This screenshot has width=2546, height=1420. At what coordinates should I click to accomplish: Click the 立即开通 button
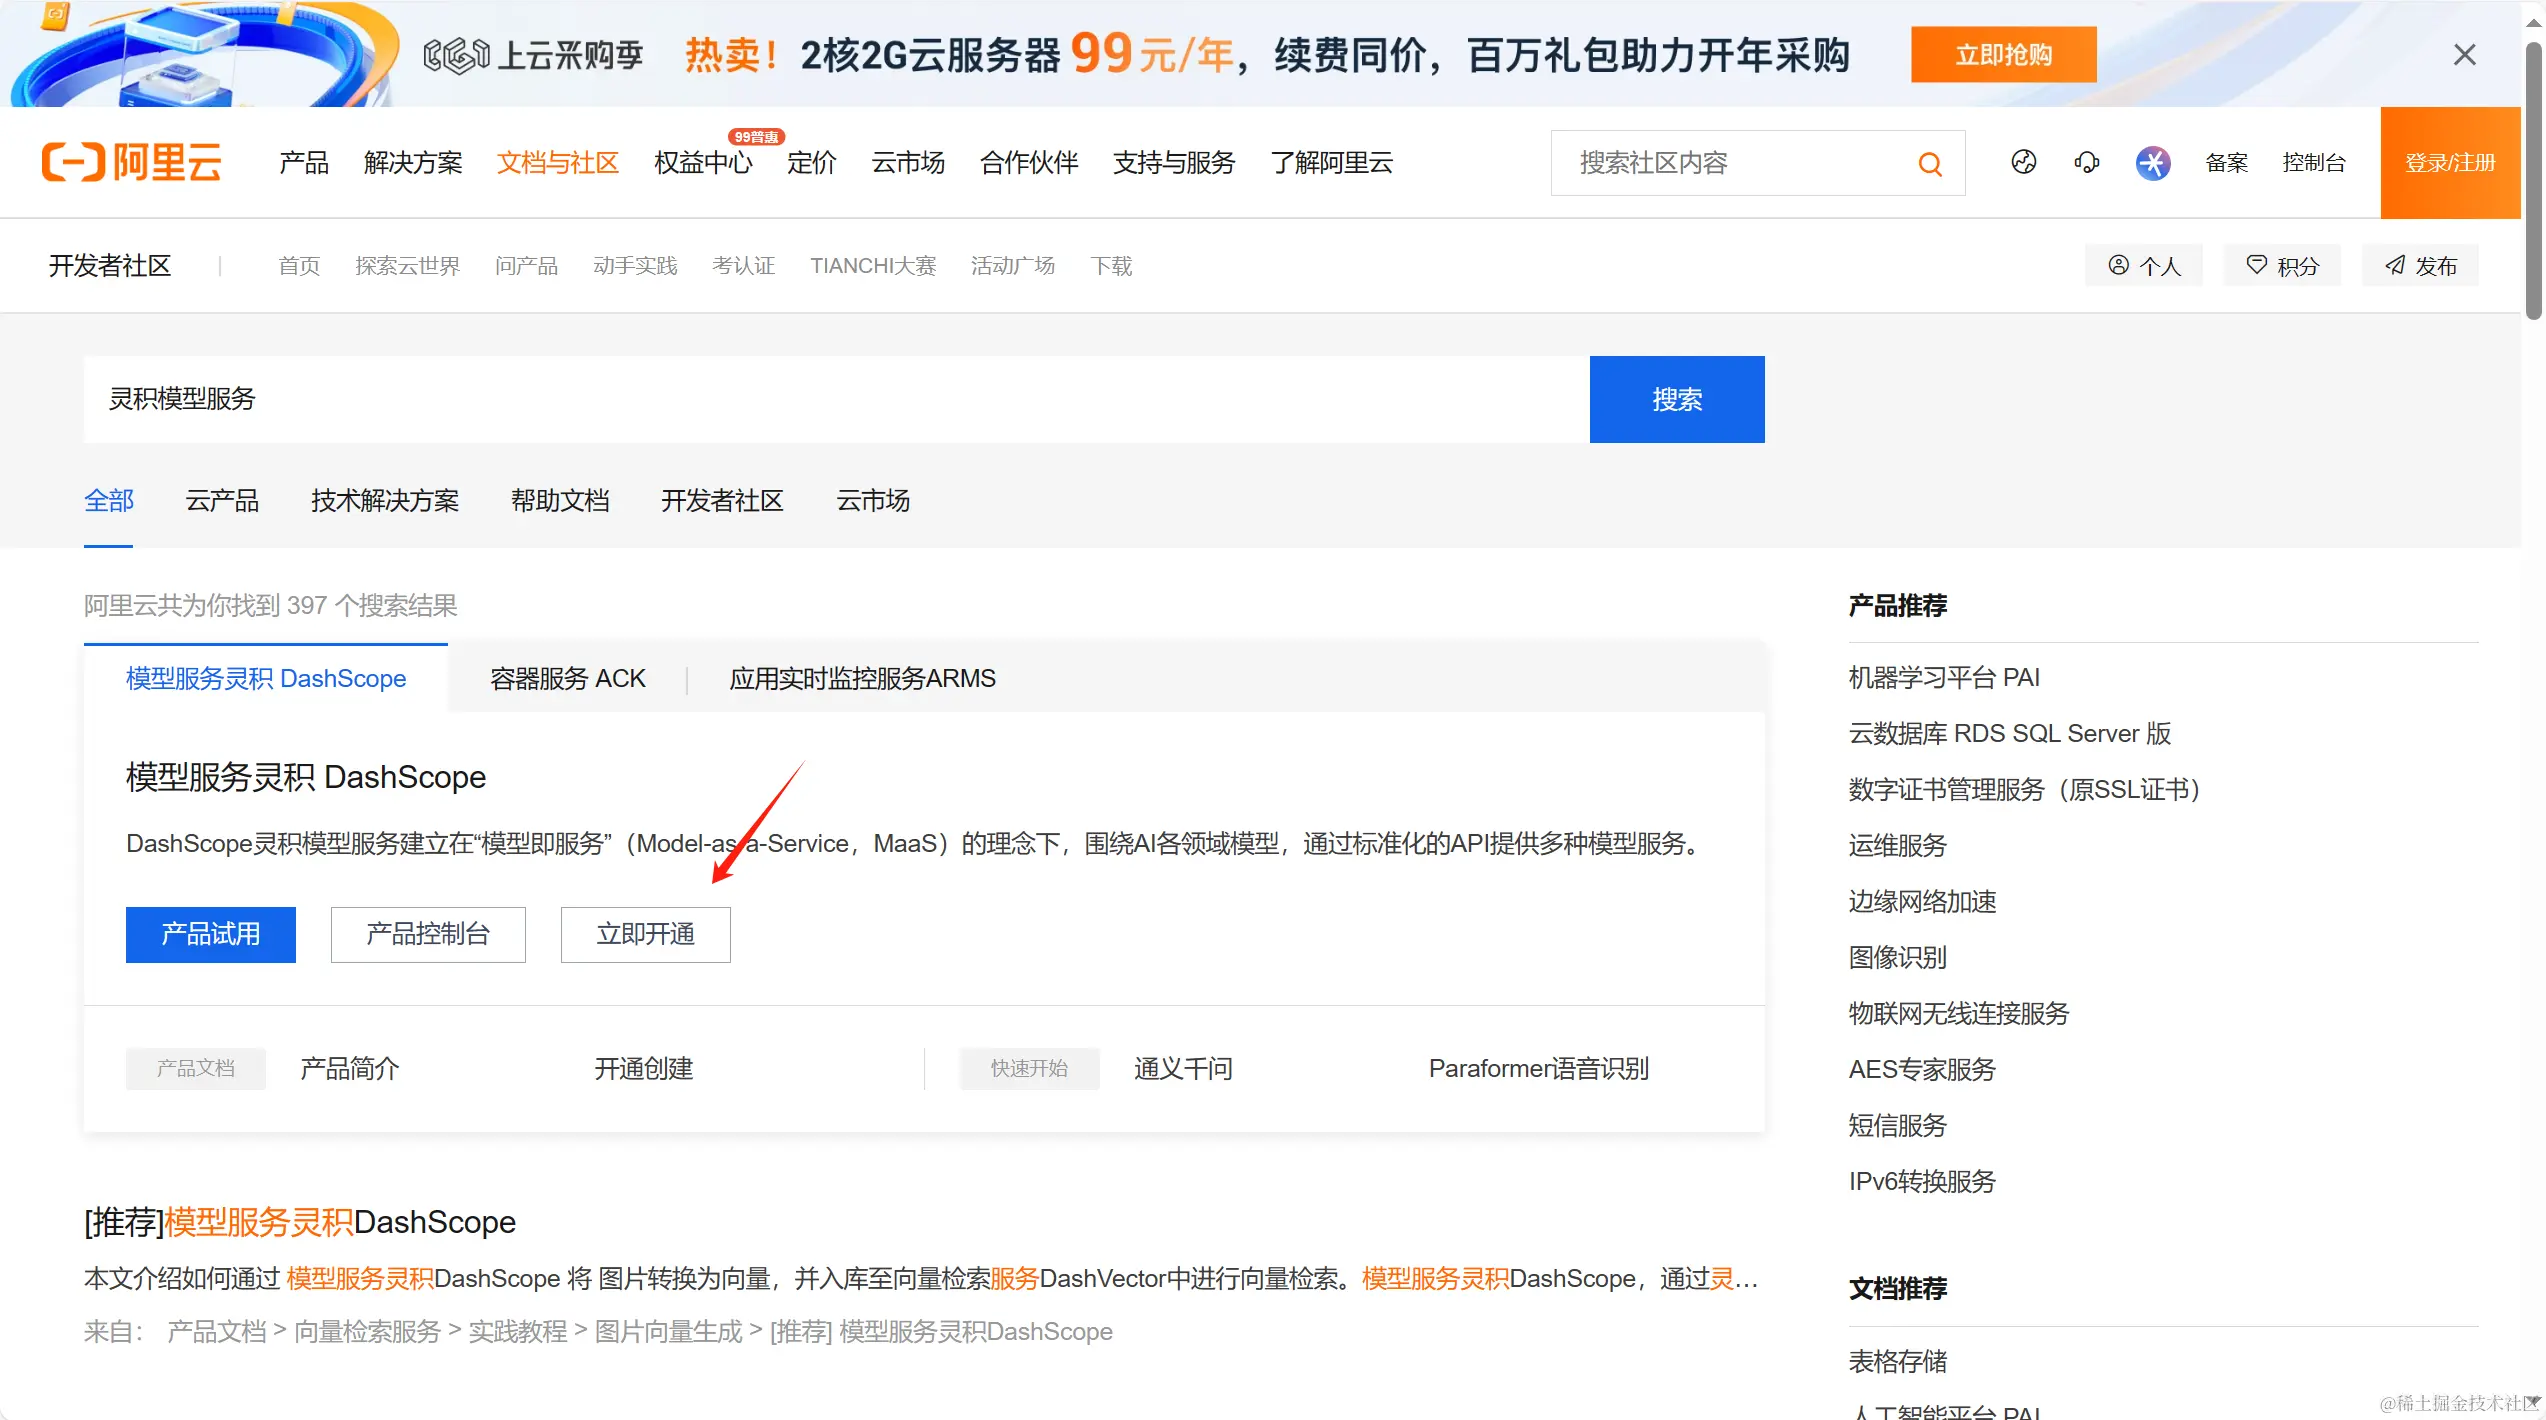tap(645, 934)
